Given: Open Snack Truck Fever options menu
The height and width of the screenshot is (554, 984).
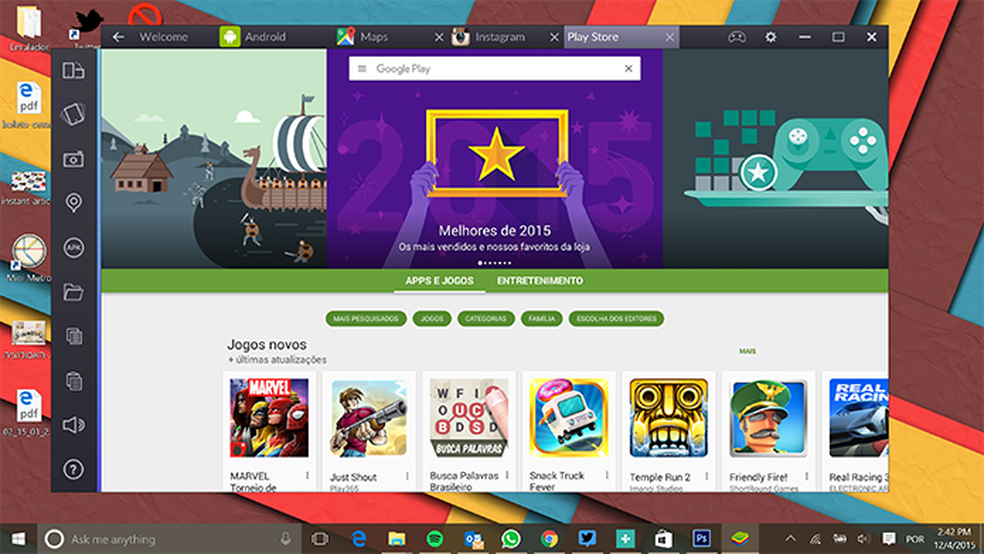Looking at the screenshot, I should [x=607, y=476].
